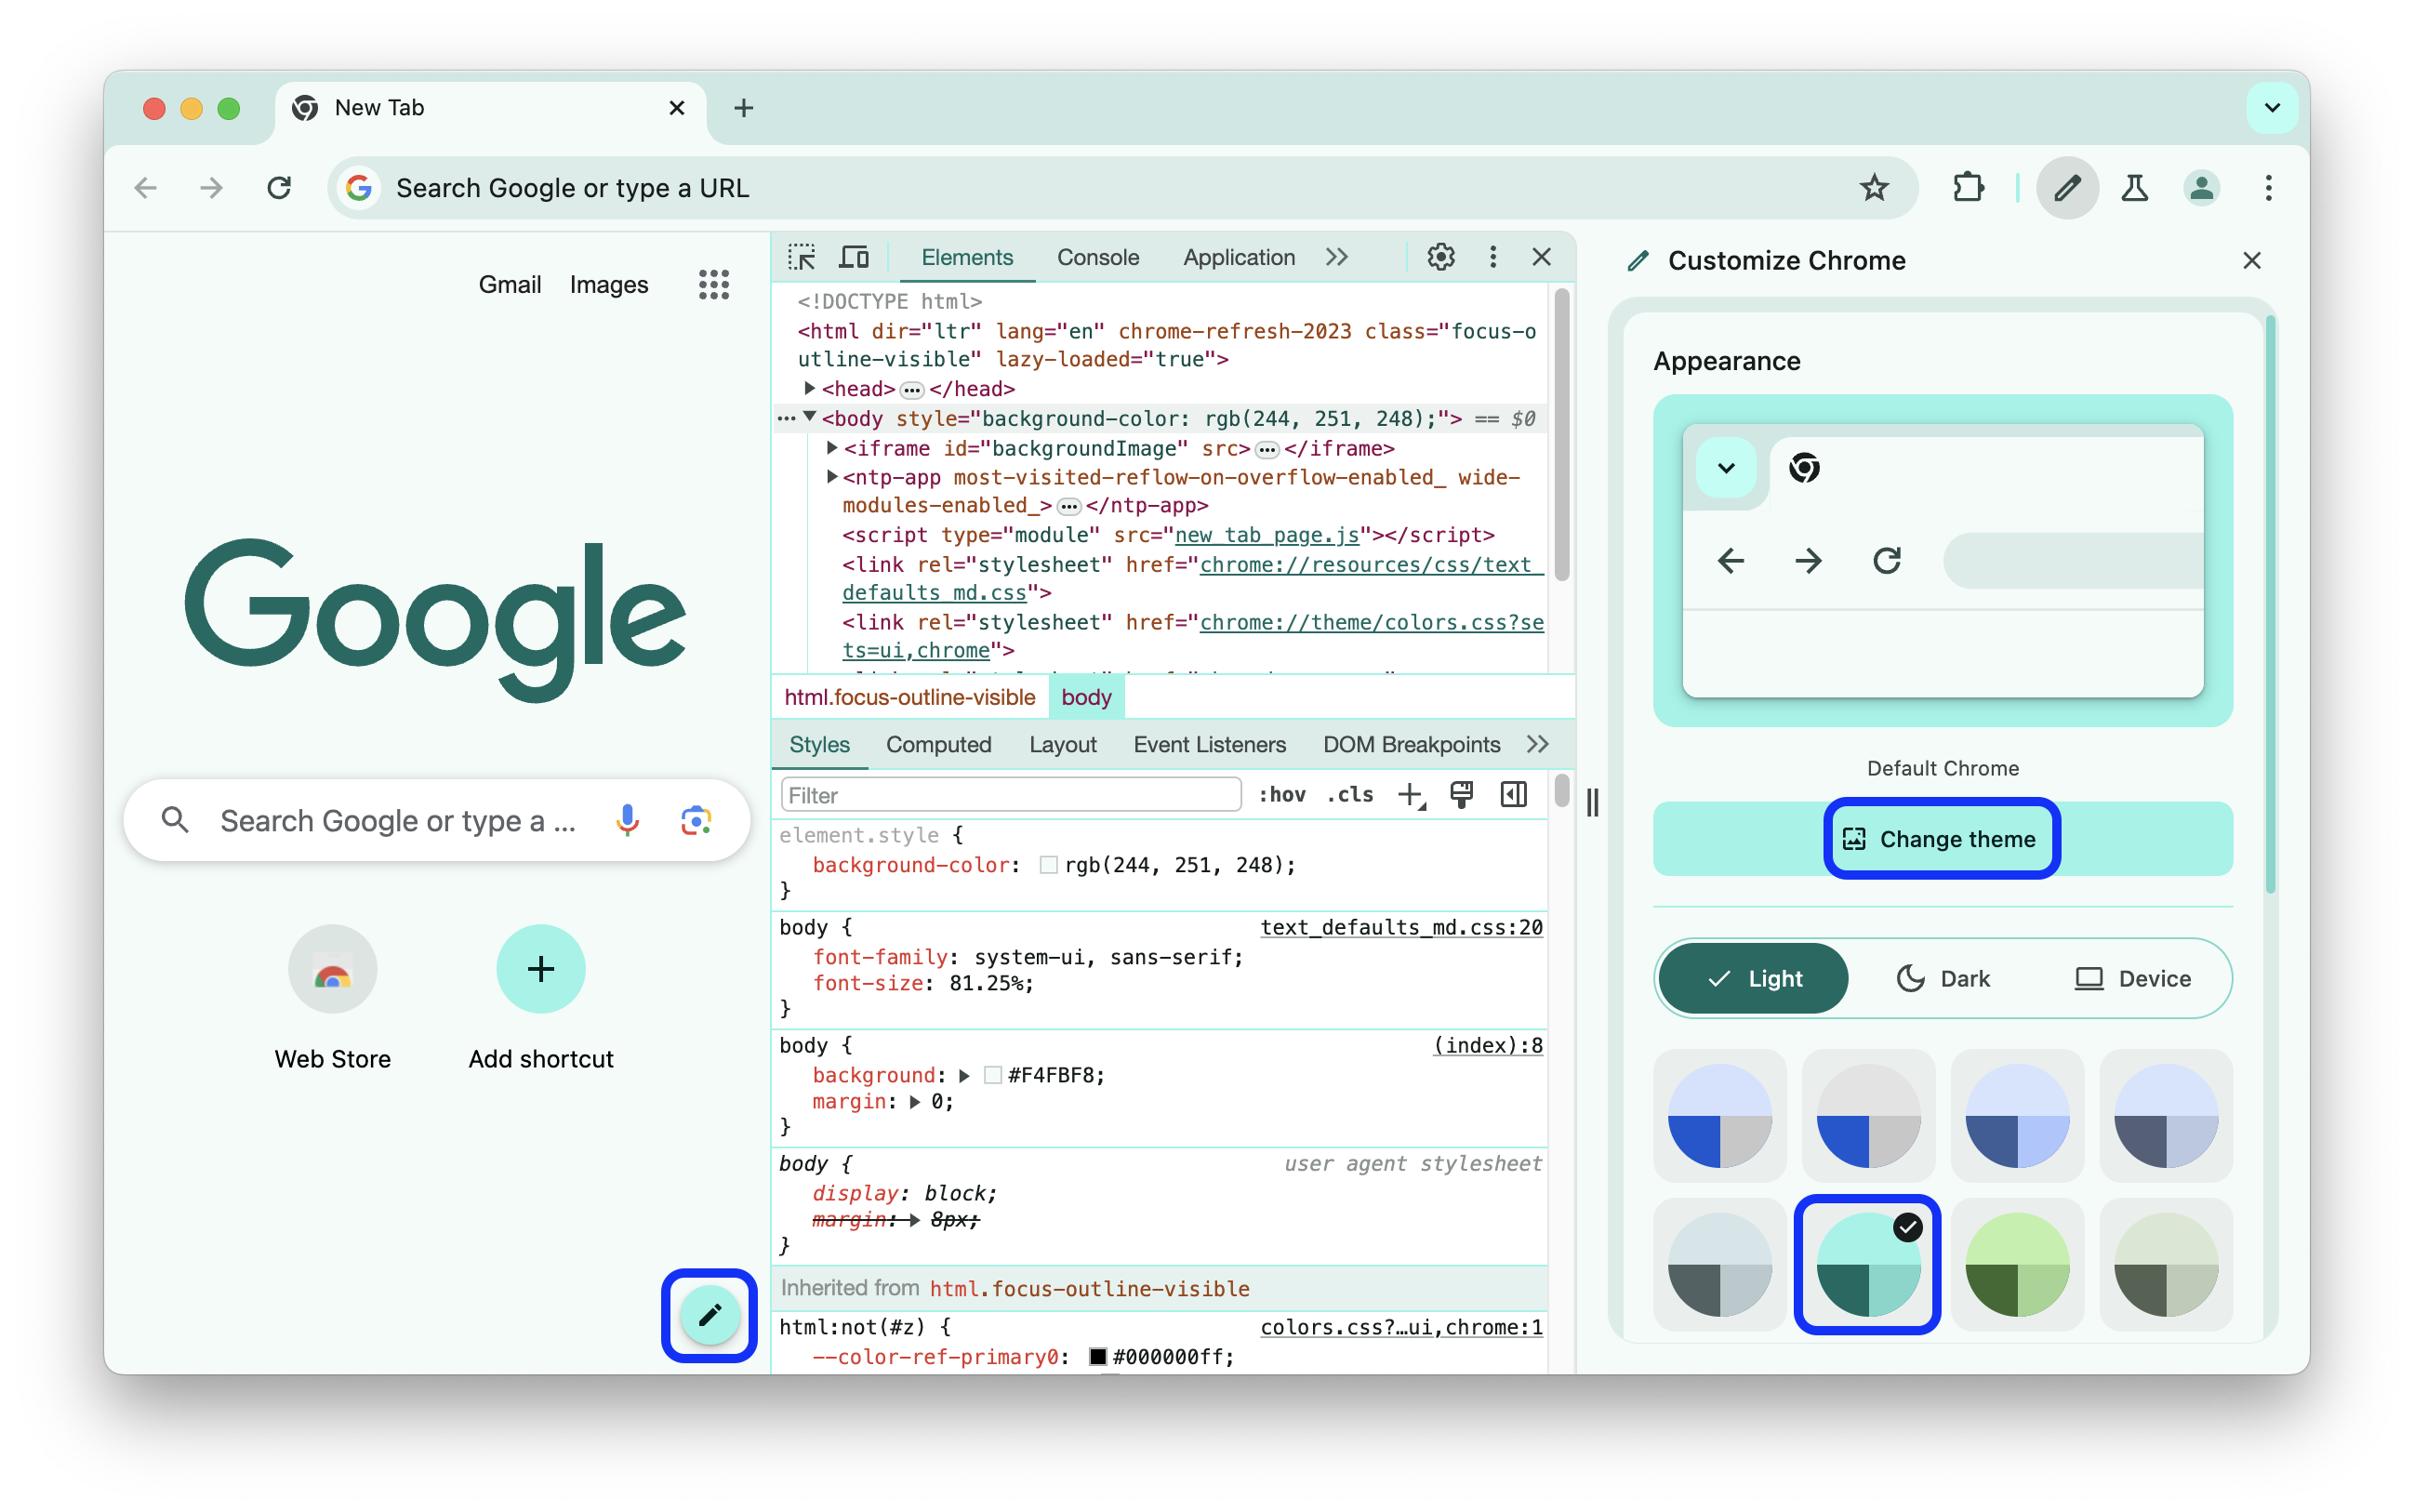Switch to the Application tab
This screenshot has height=1512, width=2414.
pos(1239,256)
